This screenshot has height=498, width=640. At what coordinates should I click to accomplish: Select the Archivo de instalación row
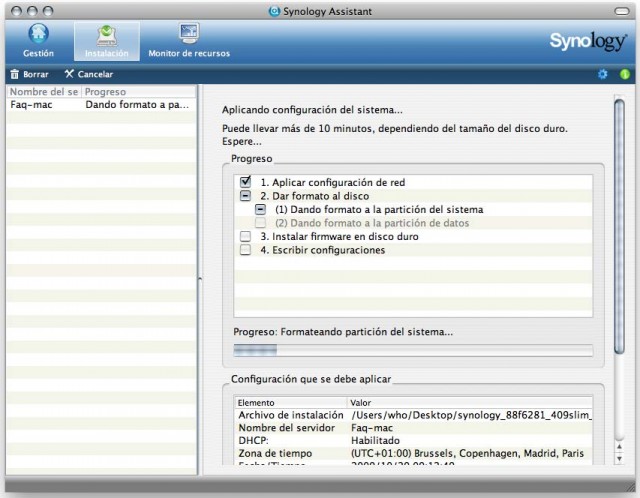(x=413, y=415)
